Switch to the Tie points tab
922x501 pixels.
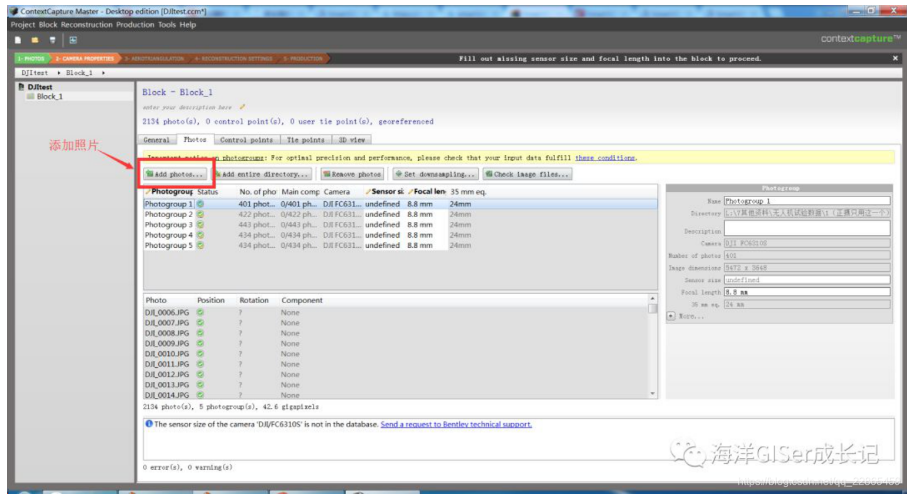click(x=306, y=140)
